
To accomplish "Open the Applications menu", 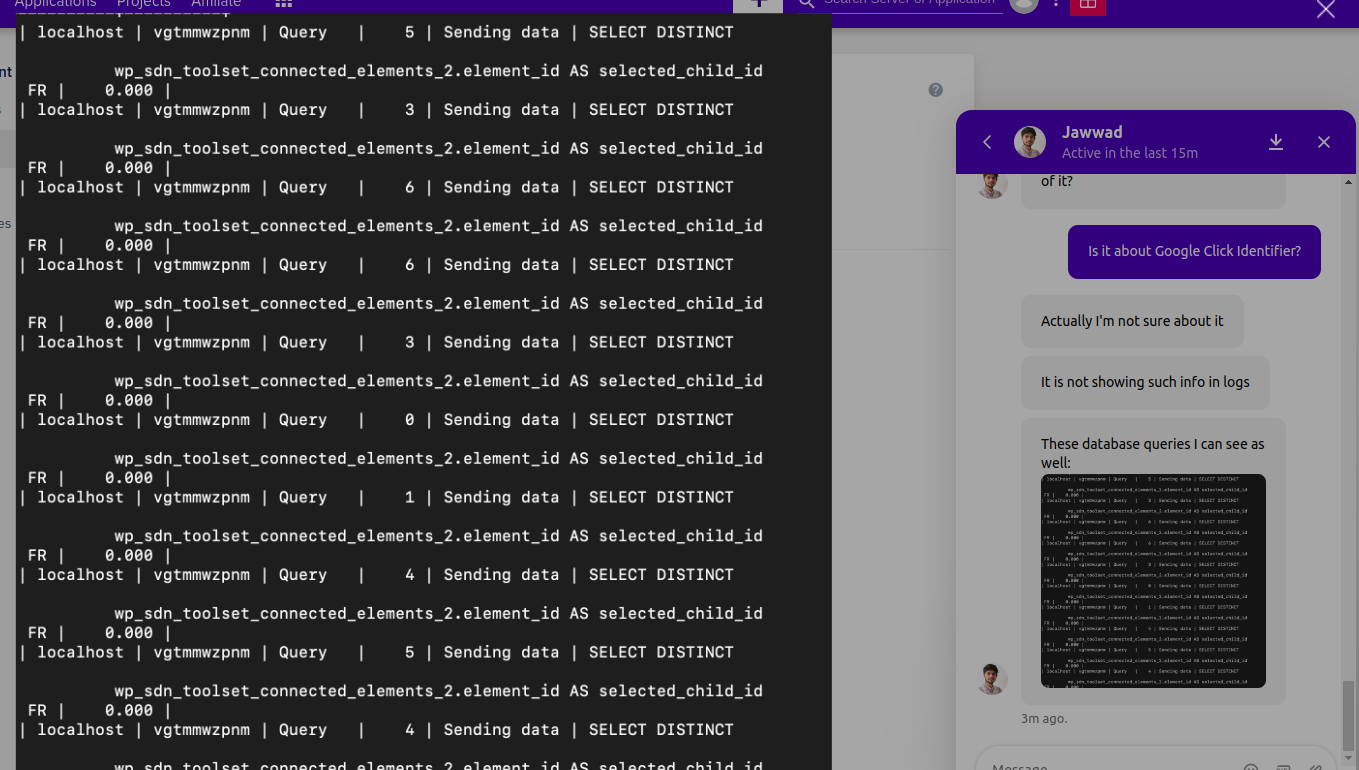I will (55, 4).
